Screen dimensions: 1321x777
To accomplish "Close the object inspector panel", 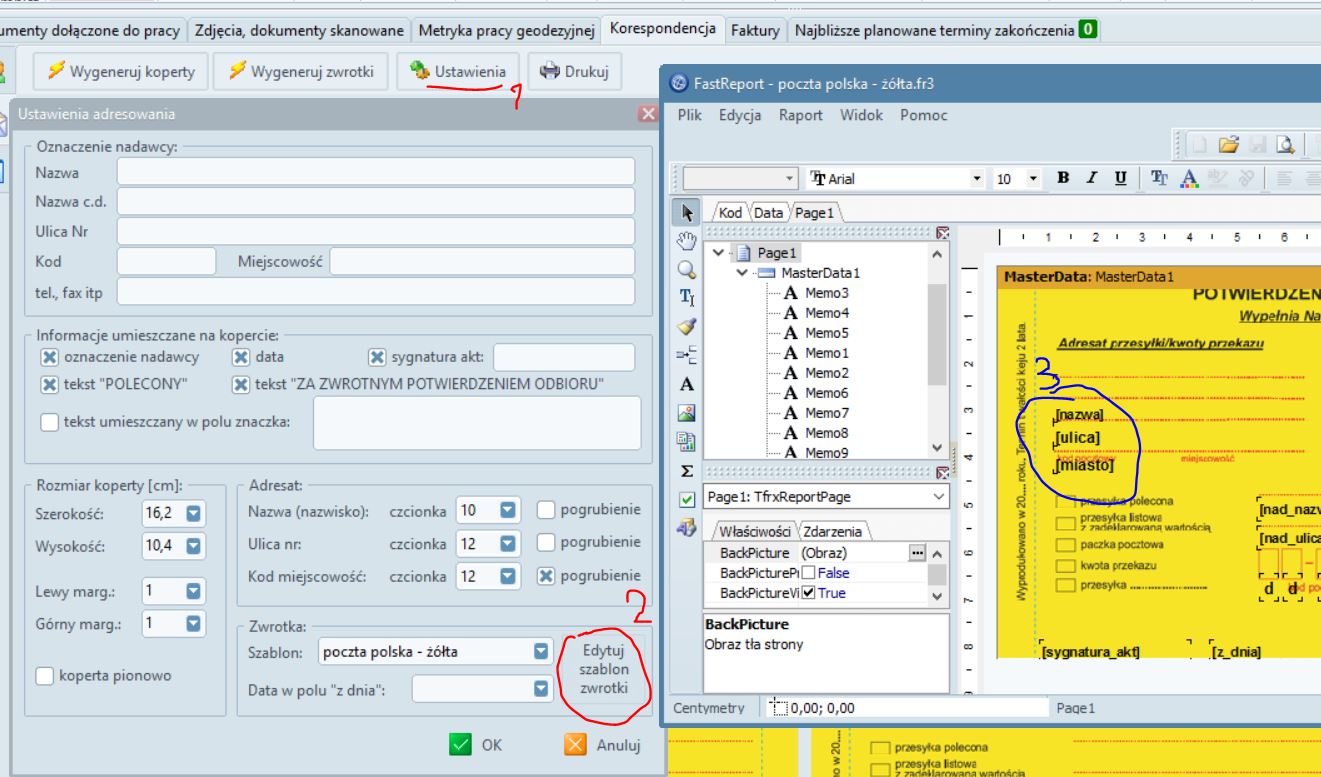I will 942,472.
